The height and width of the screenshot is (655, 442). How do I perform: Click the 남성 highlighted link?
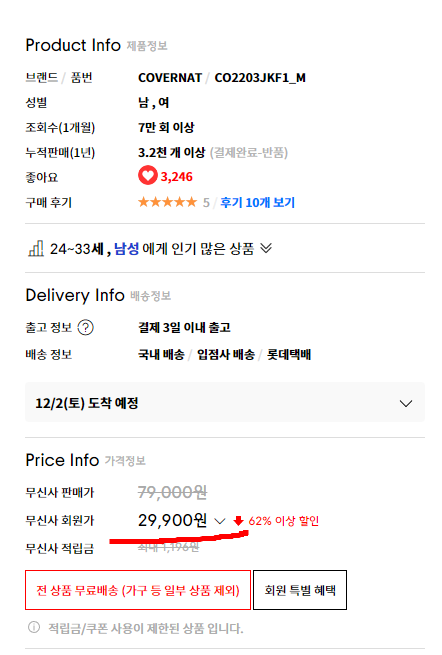[126, 249]
